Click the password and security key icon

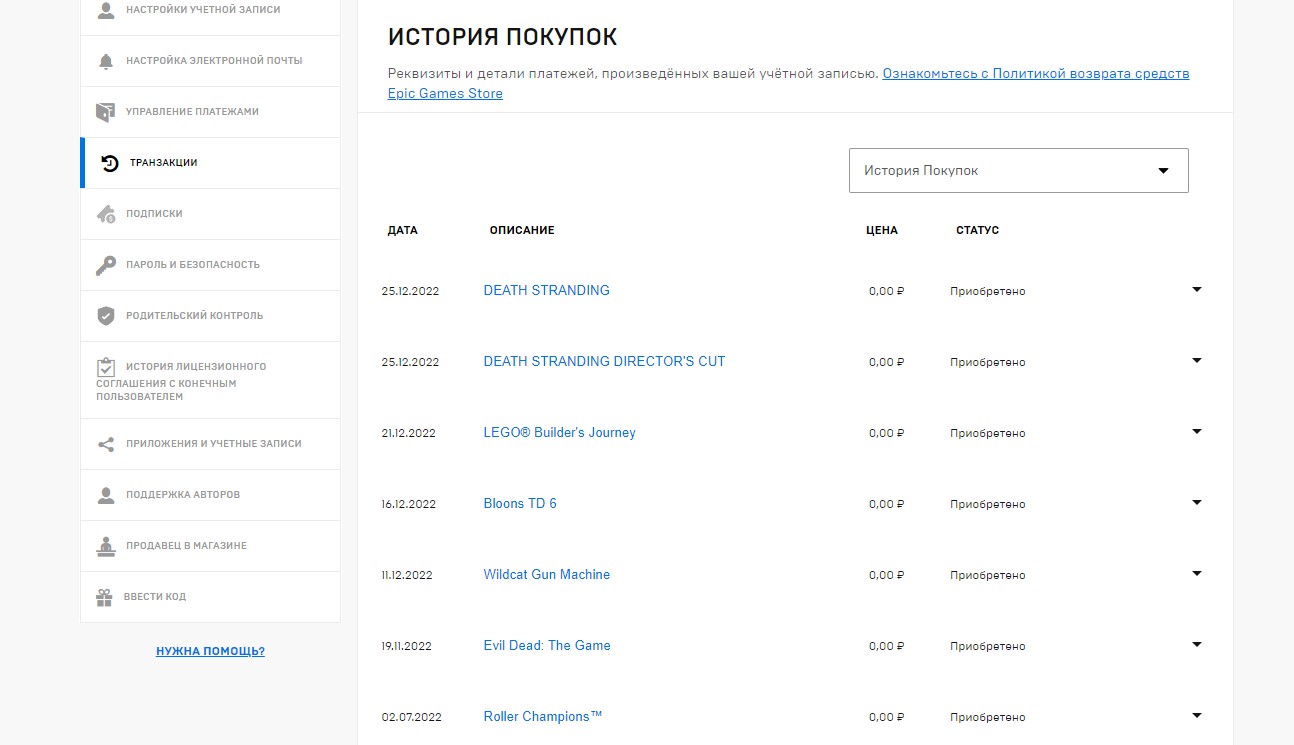(105, 265)
